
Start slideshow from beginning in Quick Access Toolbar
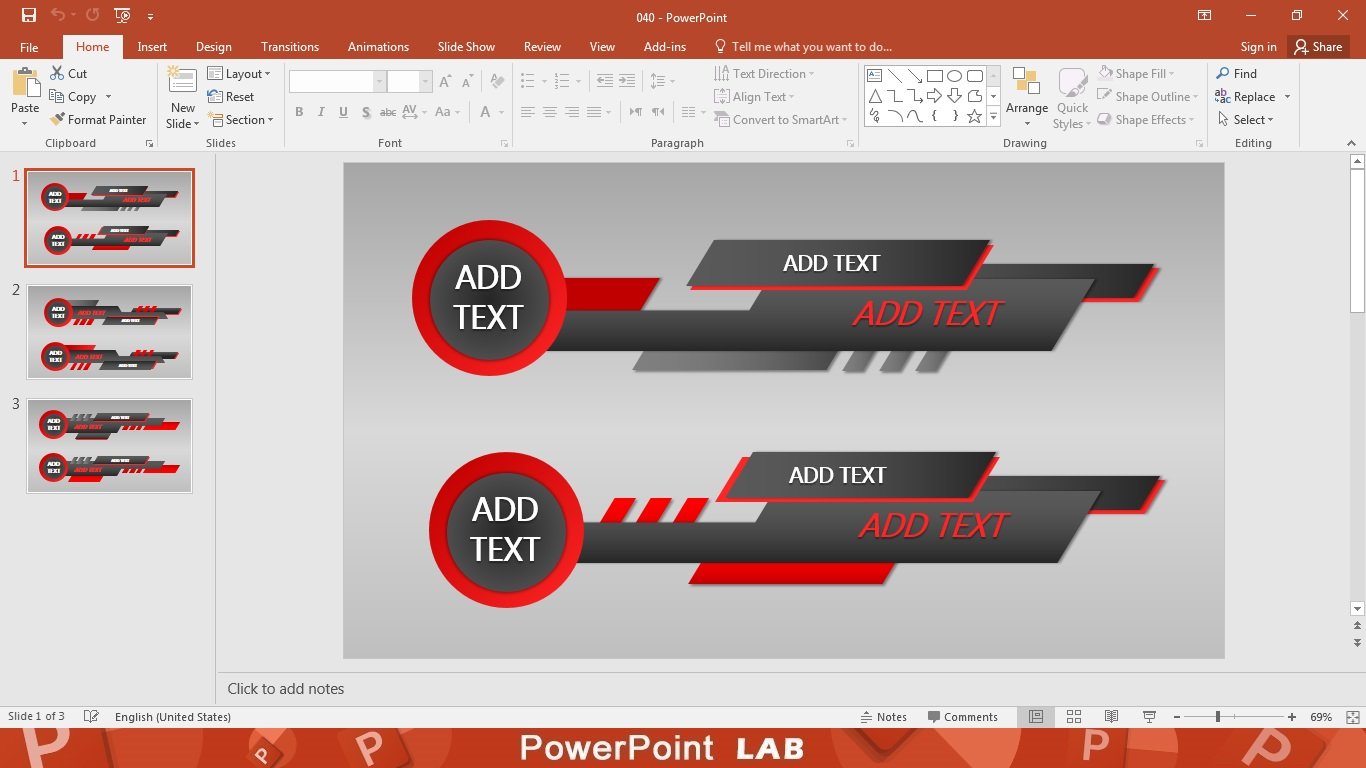(x=122, y=16)
